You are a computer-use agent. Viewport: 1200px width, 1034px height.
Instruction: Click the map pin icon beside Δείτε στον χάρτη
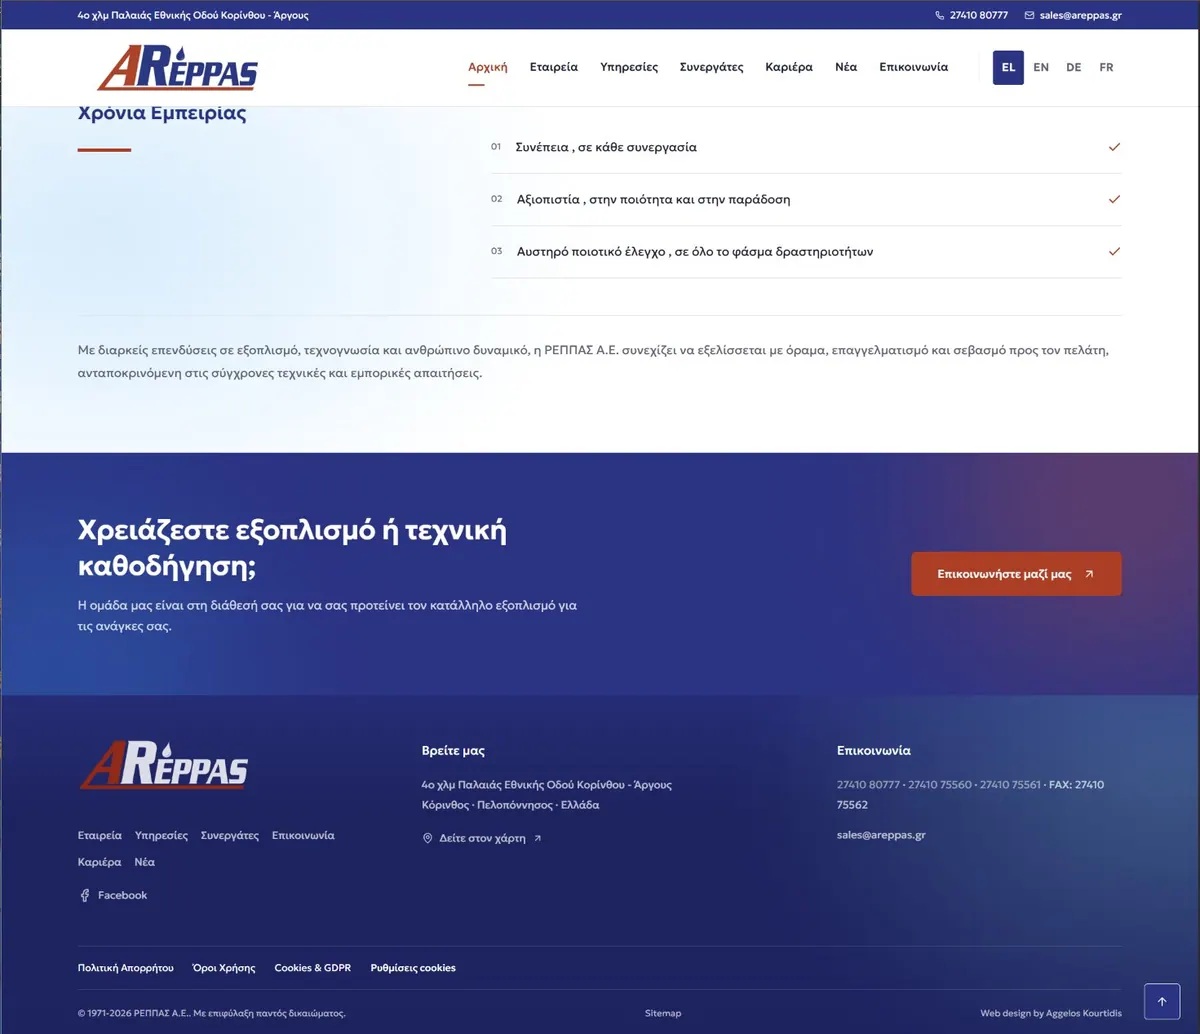[x=428, y=838]
